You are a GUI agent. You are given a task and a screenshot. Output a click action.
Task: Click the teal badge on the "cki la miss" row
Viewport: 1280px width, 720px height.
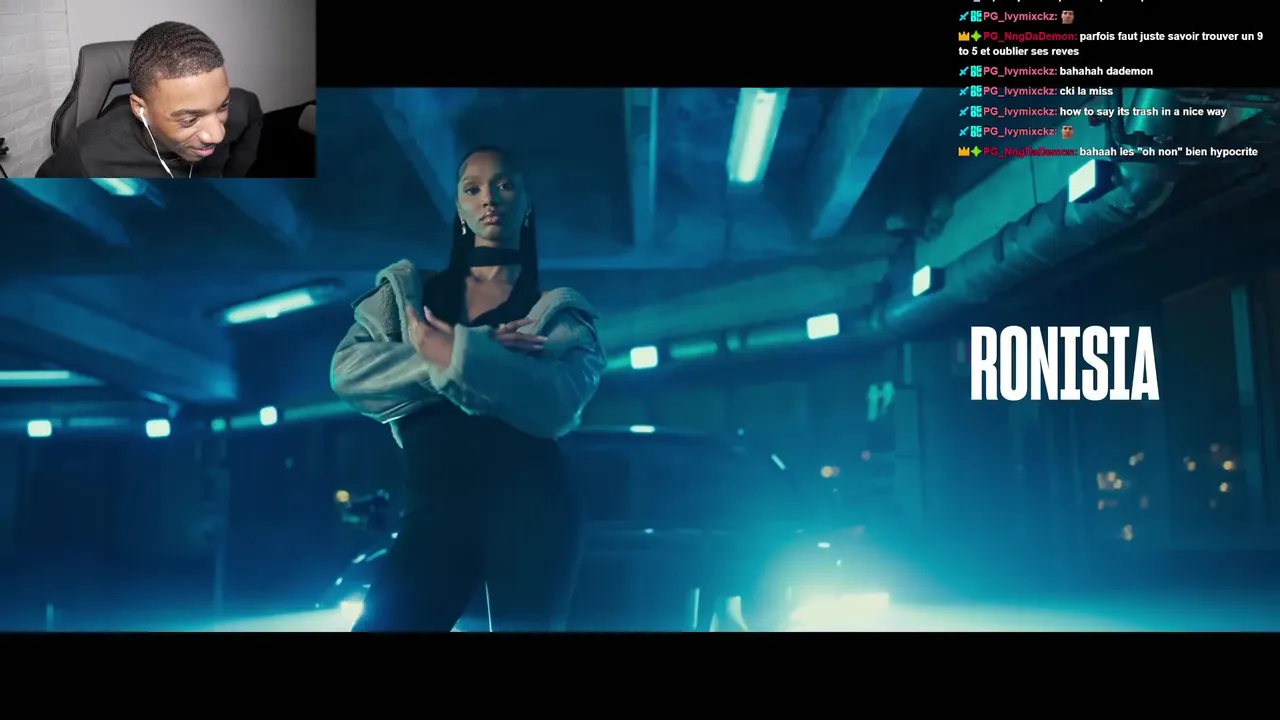pyautogui.click(x=976, y=91)
